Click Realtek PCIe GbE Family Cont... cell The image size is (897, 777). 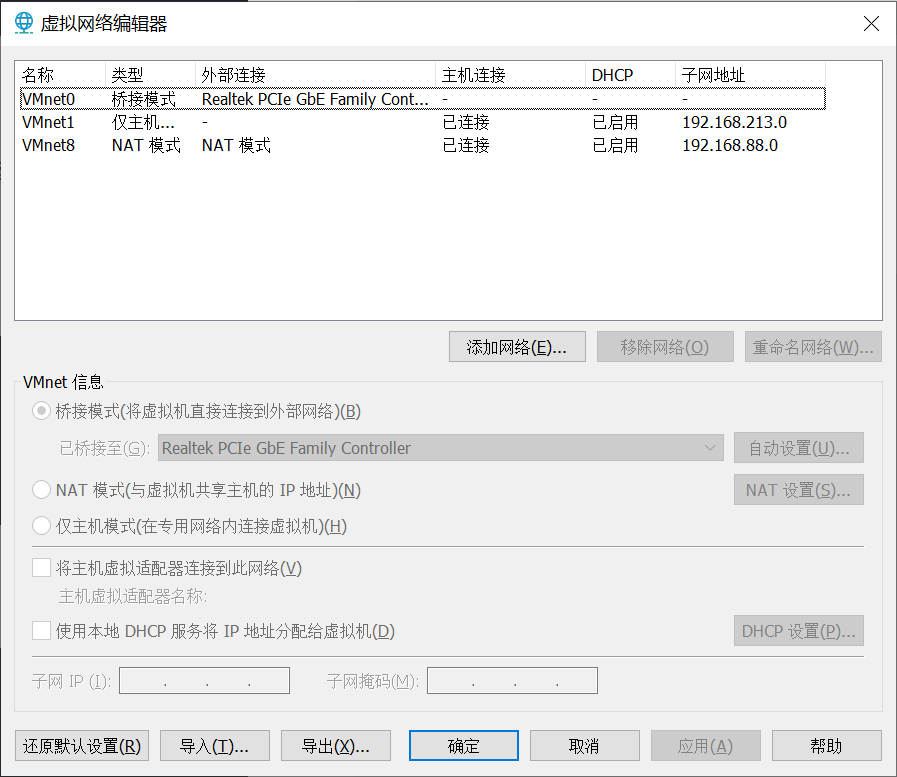tap(315, 99)
